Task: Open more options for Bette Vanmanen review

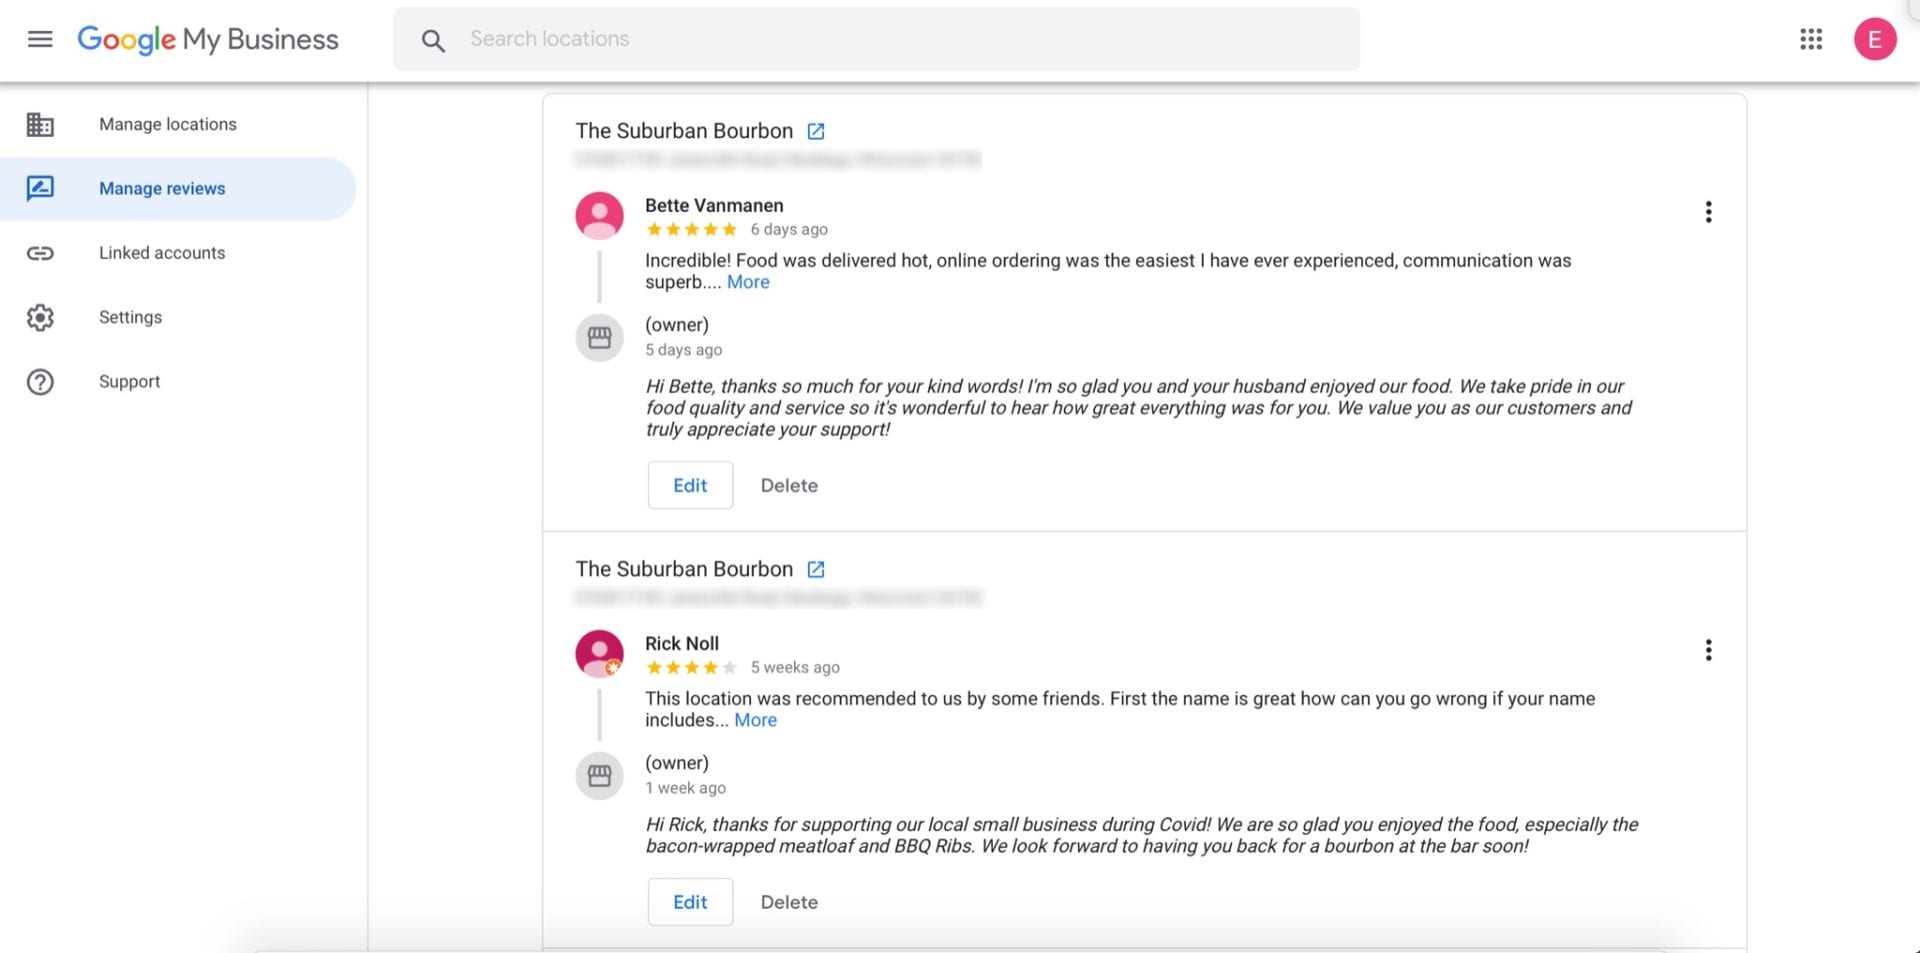Action: coord(1708,212)
